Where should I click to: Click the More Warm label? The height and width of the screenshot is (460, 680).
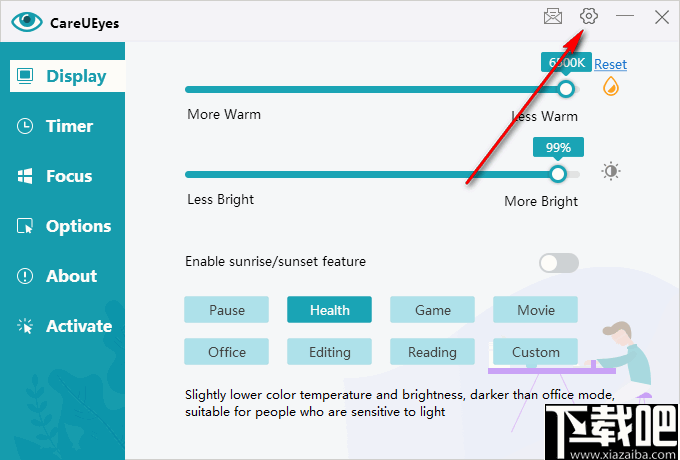(224, 114)
